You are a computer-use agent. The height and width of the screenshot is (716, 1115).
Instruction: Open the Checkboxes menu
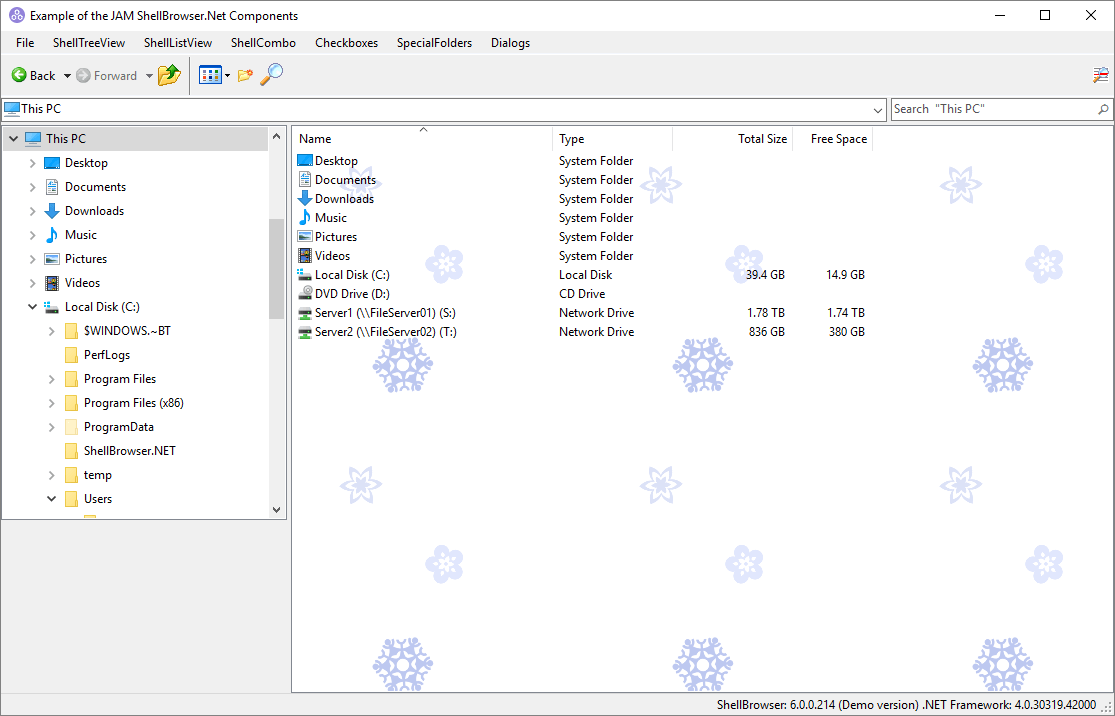point(348,43)
